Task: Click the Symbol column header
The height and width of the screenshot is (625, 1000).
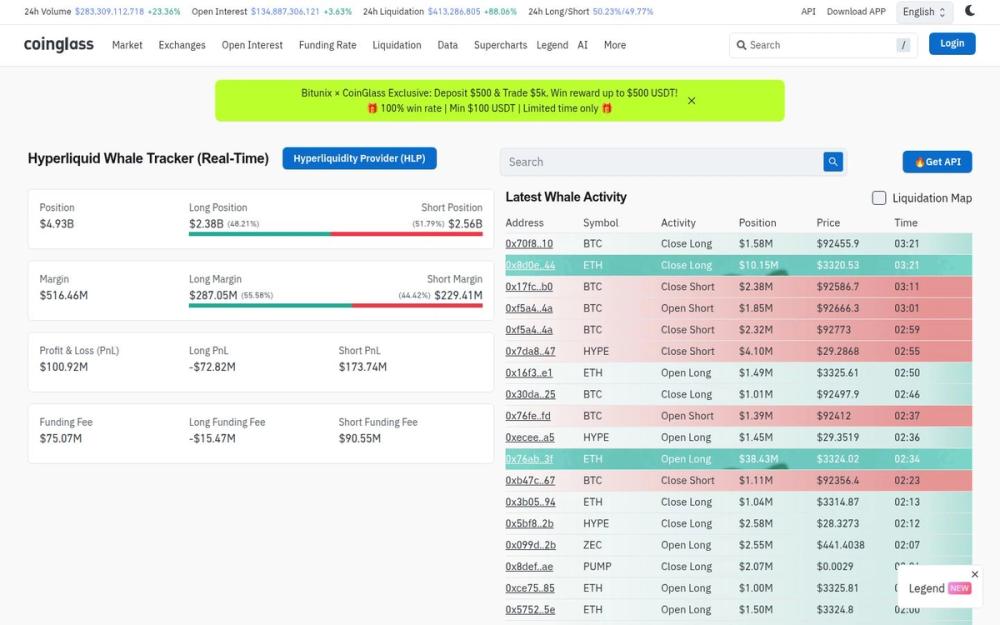Action: (x=600, y=223)
